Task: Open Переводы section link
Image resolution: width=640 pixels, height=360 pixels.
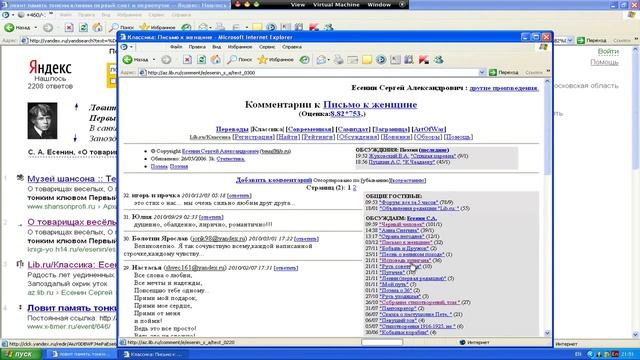Action: (x=232, y=129)
